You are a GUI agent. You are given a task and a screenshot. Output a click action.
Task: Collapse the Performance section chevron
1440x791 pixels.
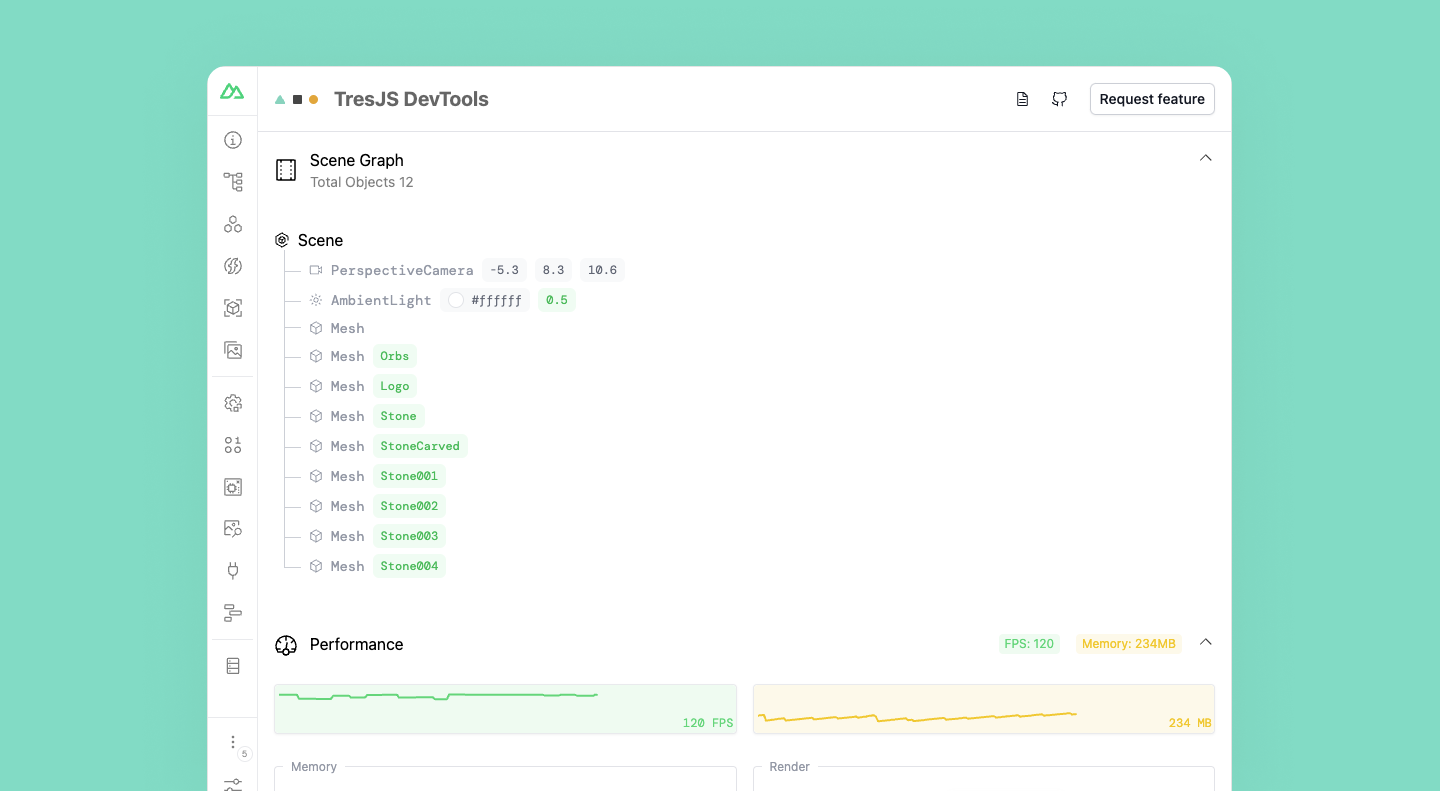1206,642
